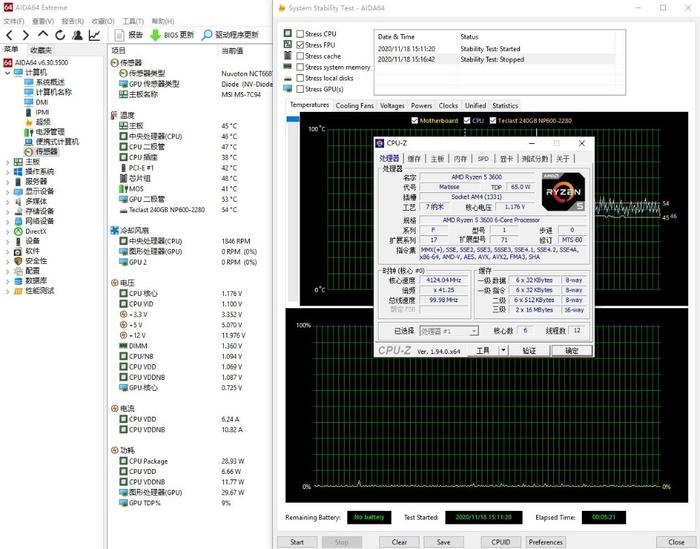Enable the Stress CPU checkbox
This screenshot has width=700, height=549.
point(300,34)
